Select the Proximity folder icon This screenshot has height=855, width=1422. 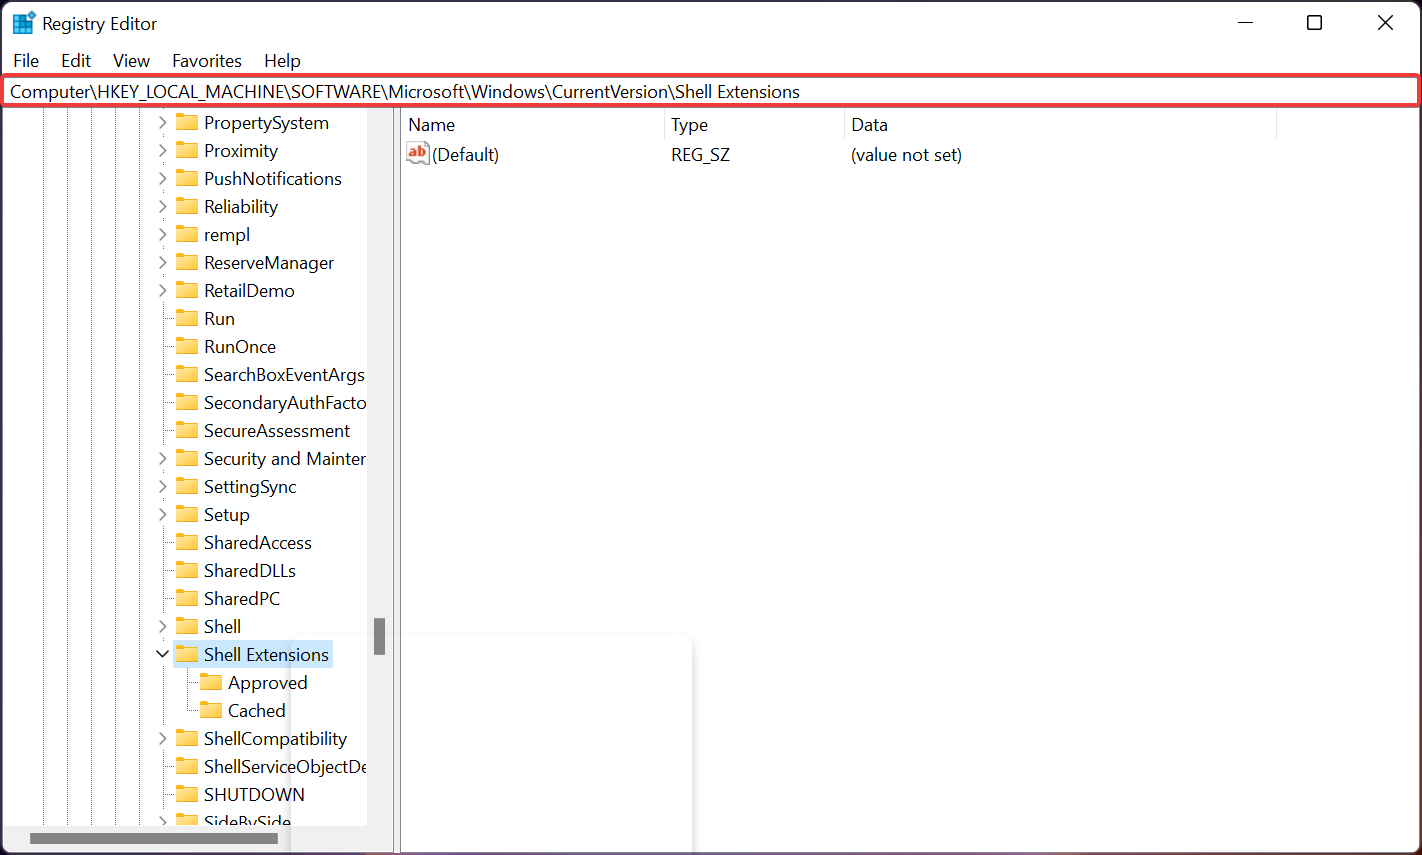pos(187,150)
